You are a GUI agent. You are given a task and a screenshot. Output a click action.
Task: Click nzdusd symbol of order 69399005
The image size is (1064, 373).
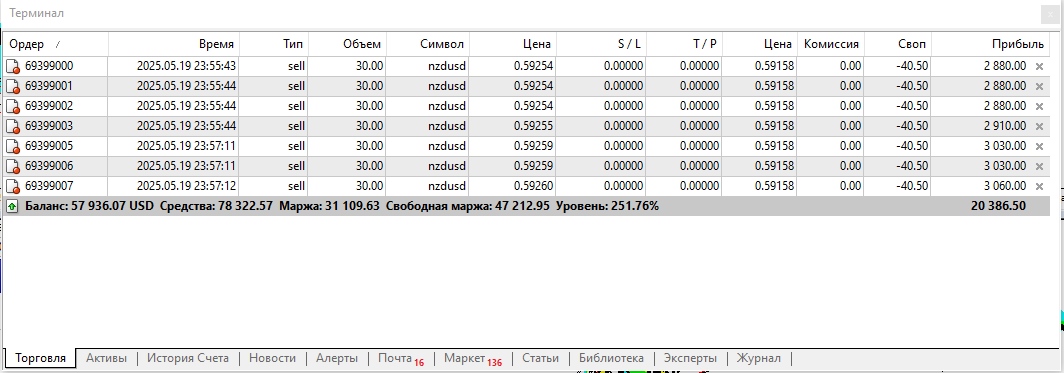446,146
